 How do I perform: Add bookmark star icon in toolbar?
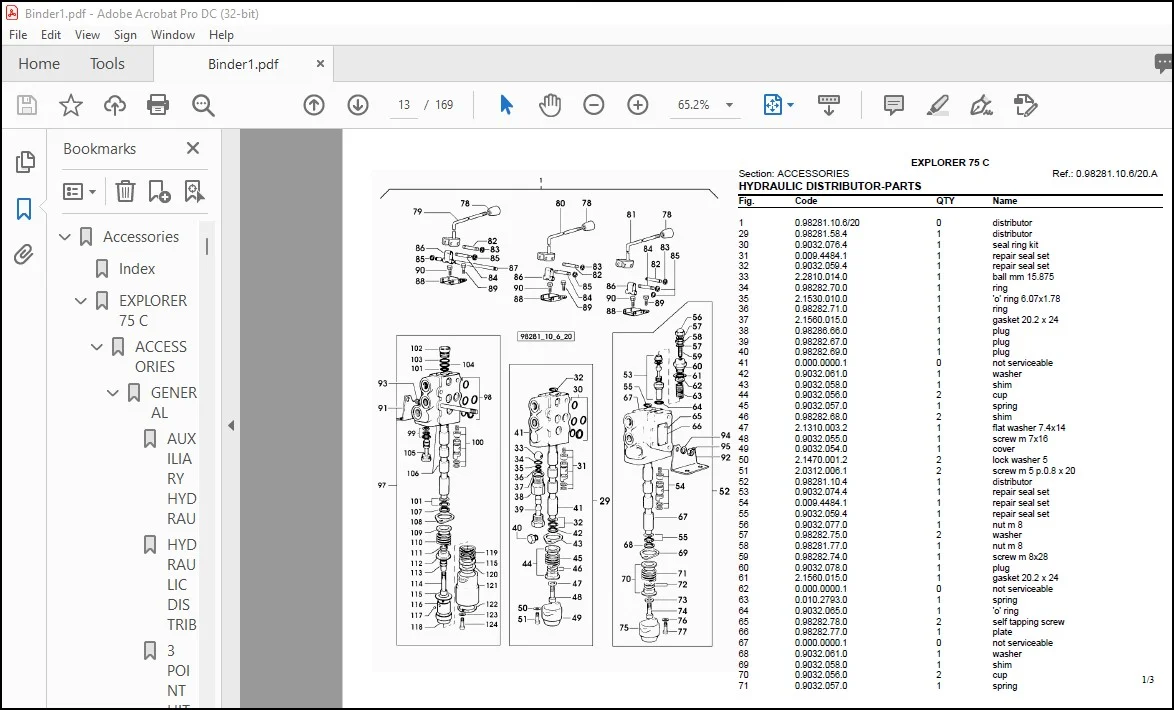point(70,105)
